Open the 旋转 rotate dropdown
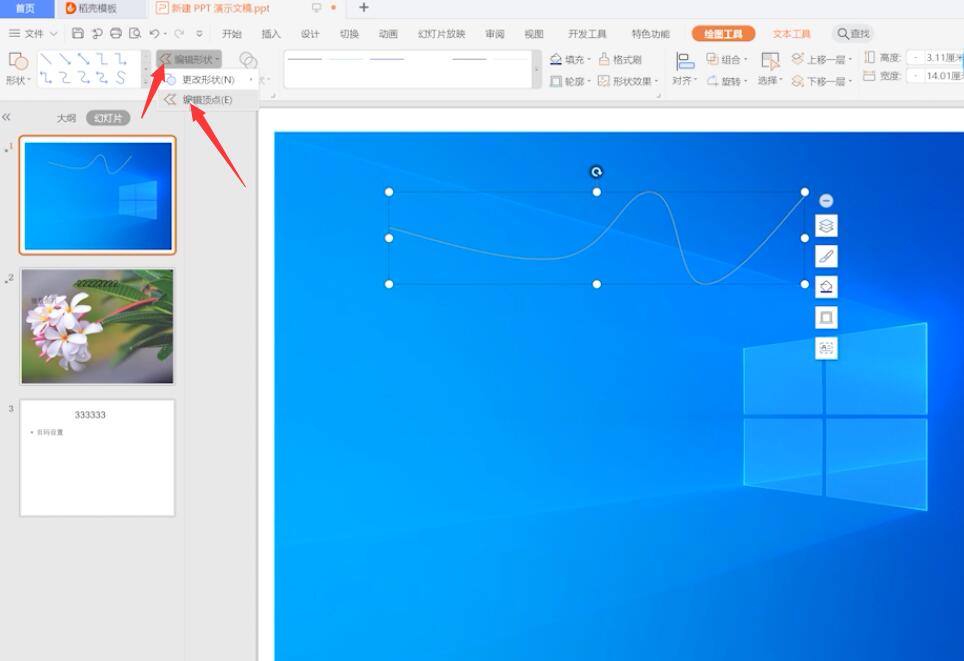 (727, 81)
